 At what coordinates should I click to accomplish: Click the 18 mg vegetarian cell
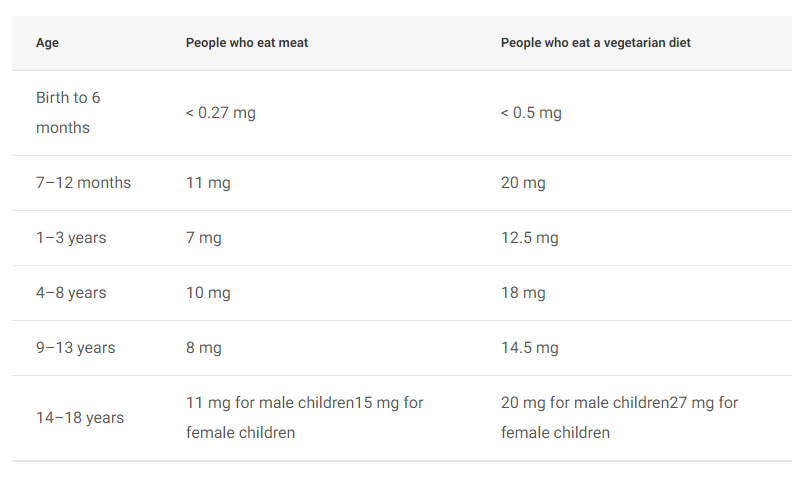pyautogui.click(x=523, y=293)
